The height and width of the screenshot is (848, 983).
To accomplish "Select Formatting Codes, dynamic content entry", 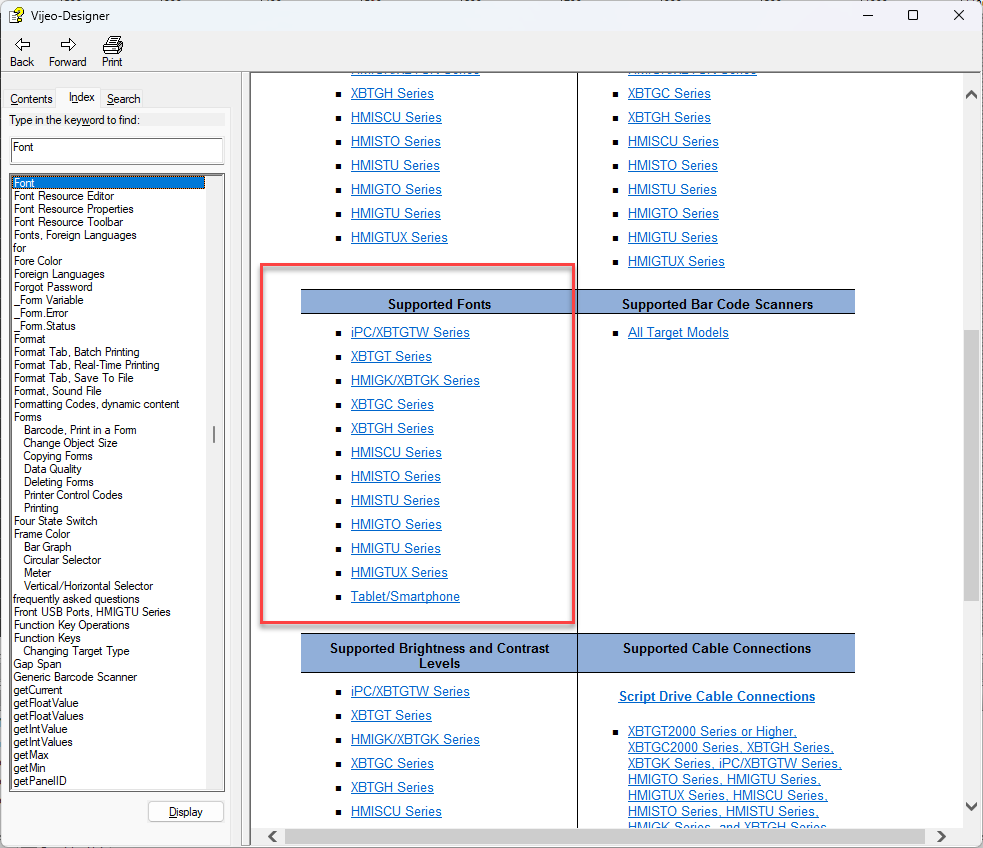I will [97, 404].
